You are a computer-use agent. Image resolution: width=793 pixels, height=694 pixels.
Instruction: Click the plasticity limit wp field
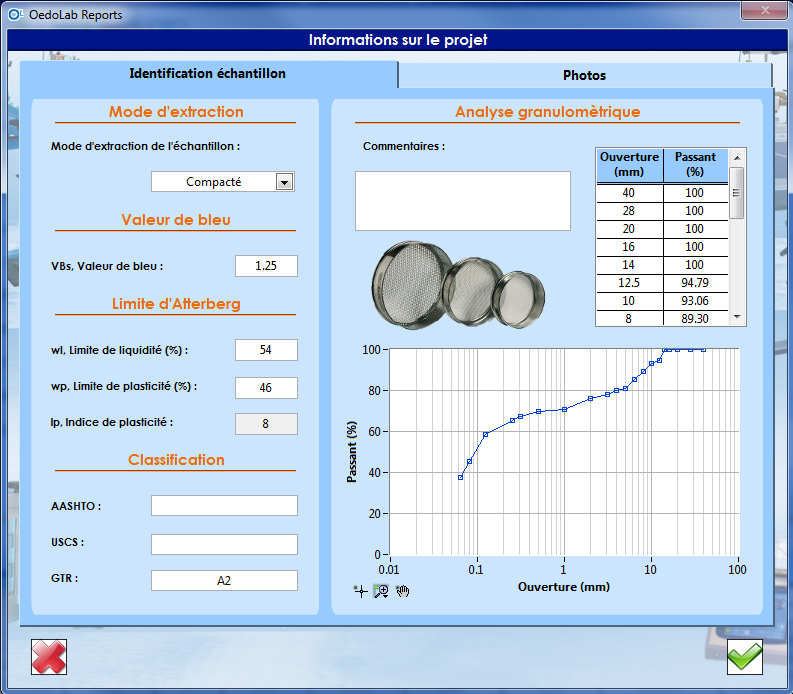(x=266, y=387)
